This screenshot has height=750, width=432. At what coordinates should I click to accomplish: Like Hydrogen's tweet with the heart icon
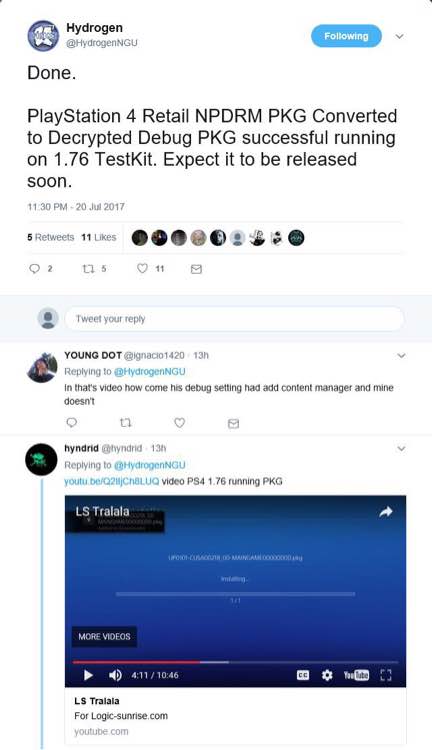pos(142,268)
